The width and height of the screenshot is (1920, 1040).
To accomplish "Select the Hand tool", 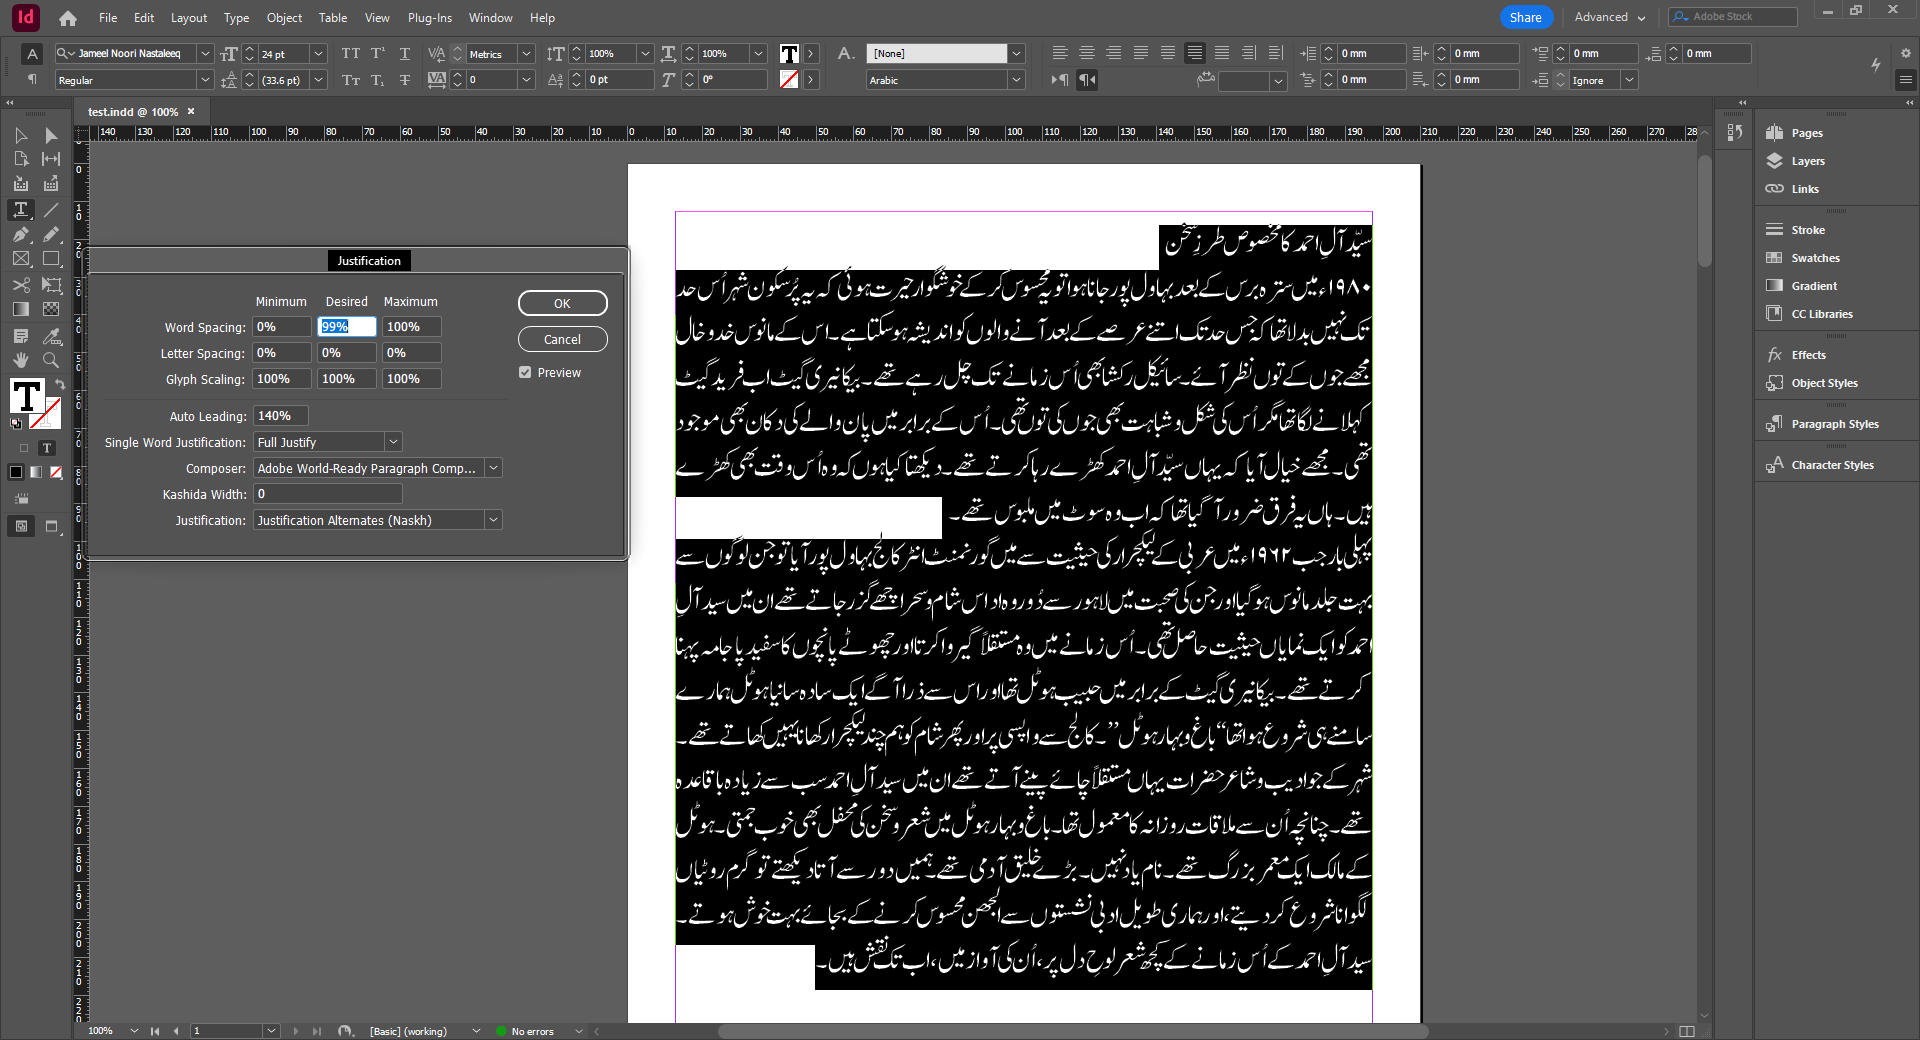I will [x=21, y=360].
